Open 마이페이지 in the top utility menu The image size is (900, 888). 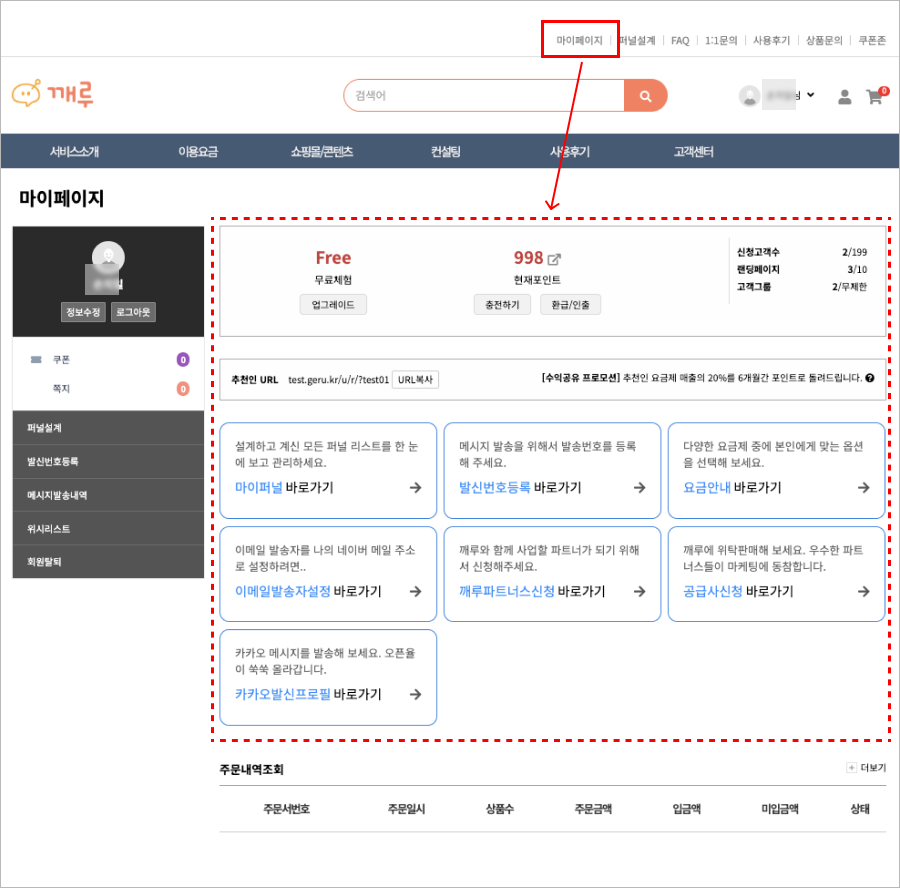(579, 41)
